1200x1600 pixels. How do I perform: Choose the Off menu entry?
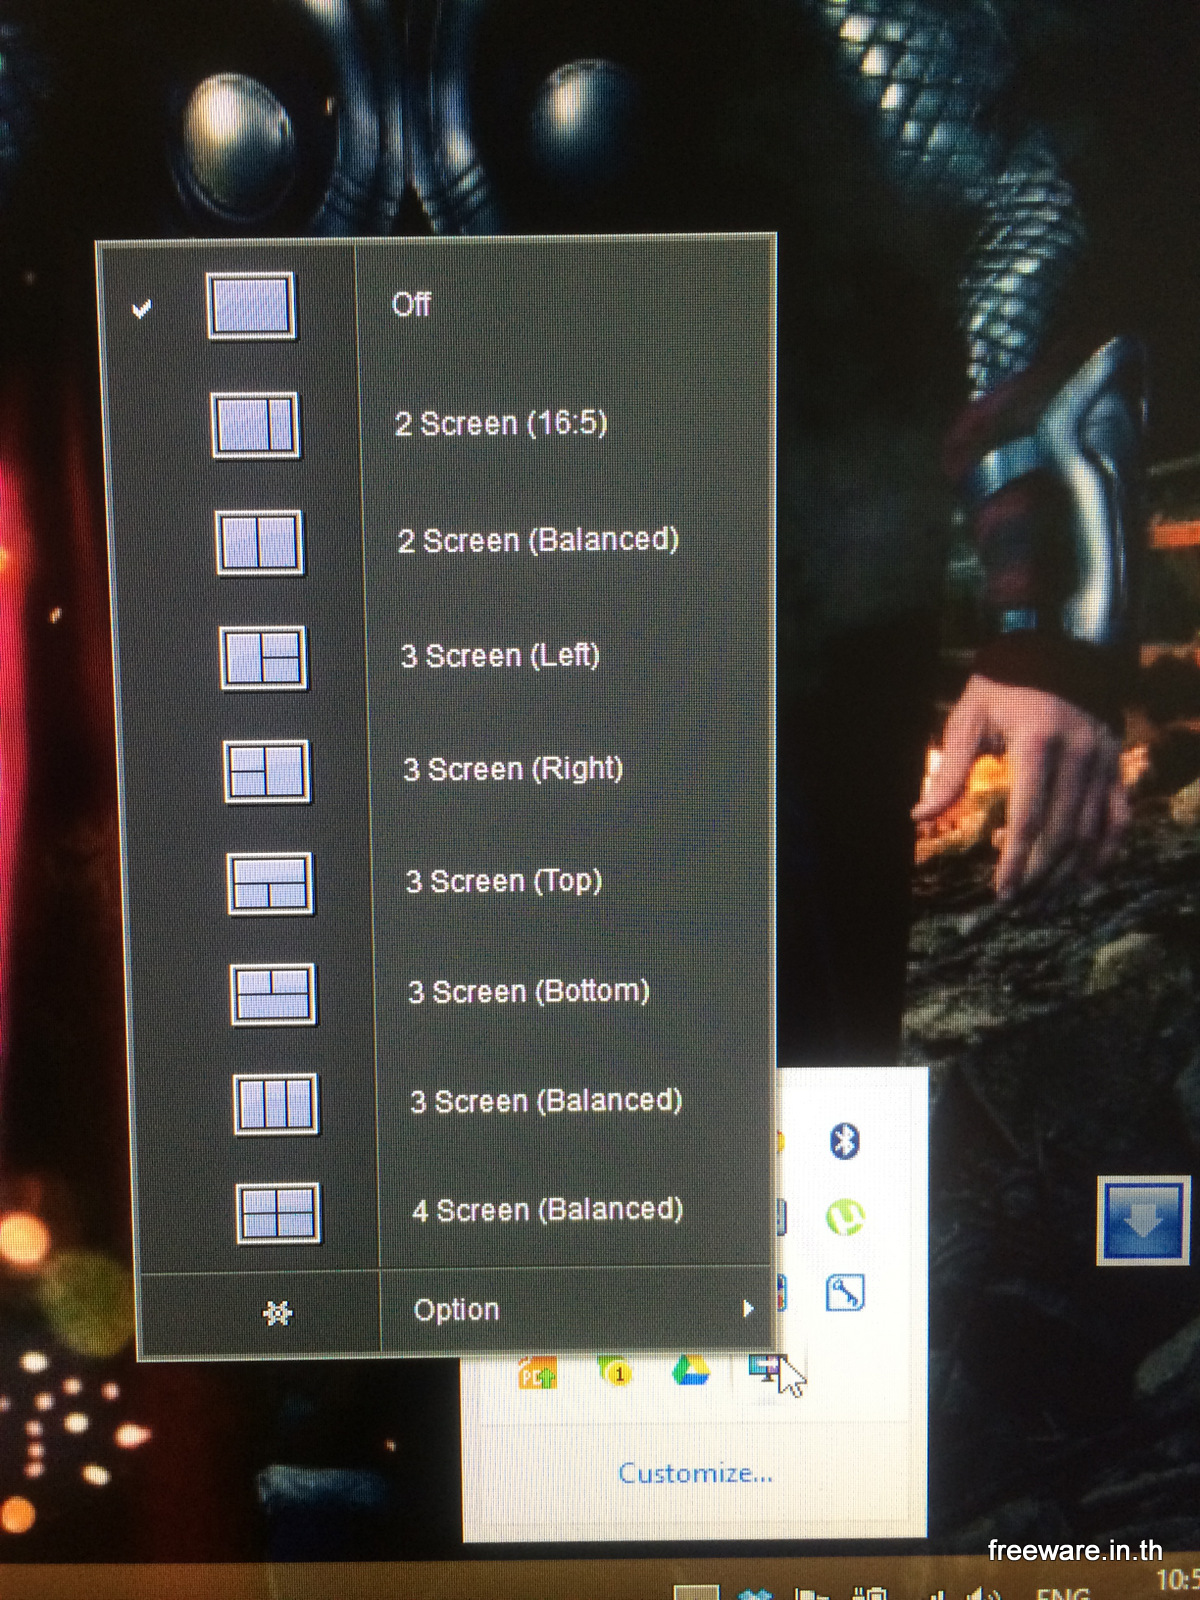[x=411, y=304]
